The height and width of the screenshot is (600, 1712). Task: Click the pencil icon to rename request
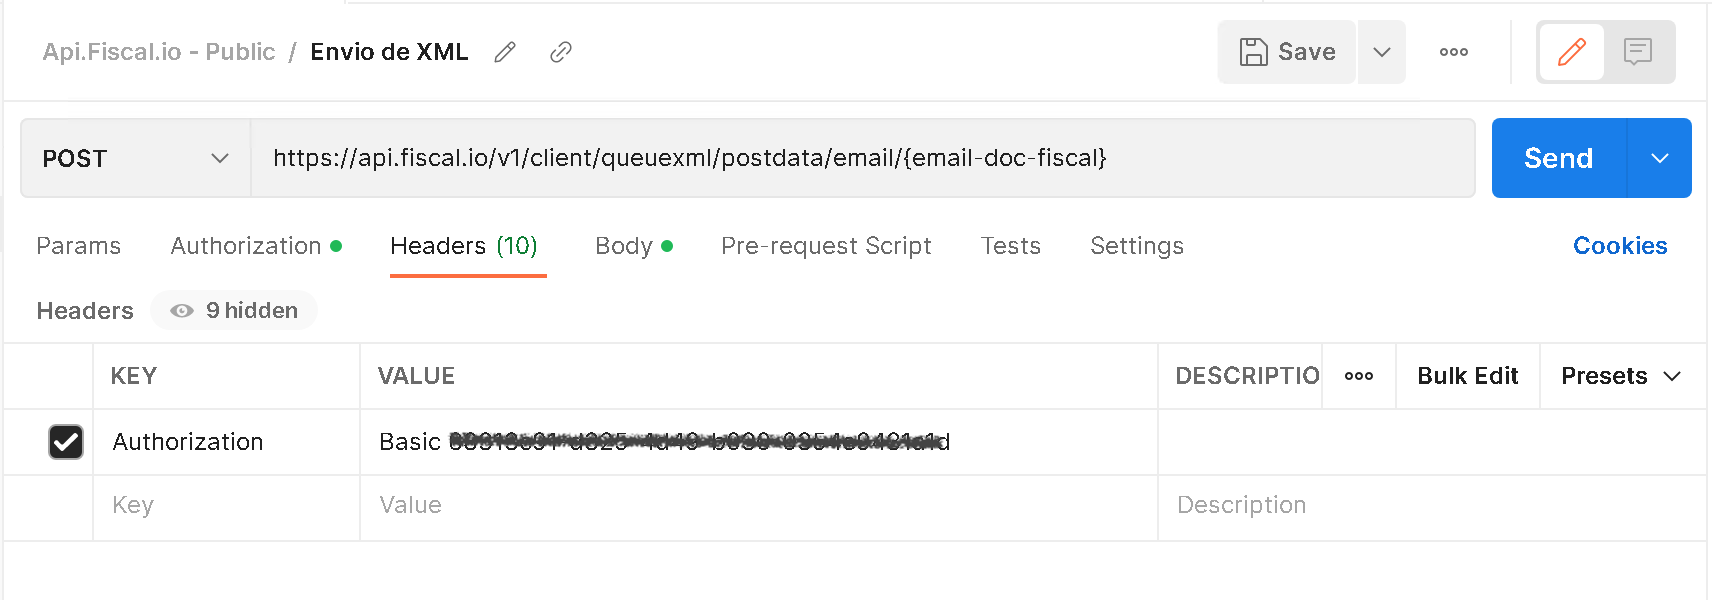pos(505,52)
